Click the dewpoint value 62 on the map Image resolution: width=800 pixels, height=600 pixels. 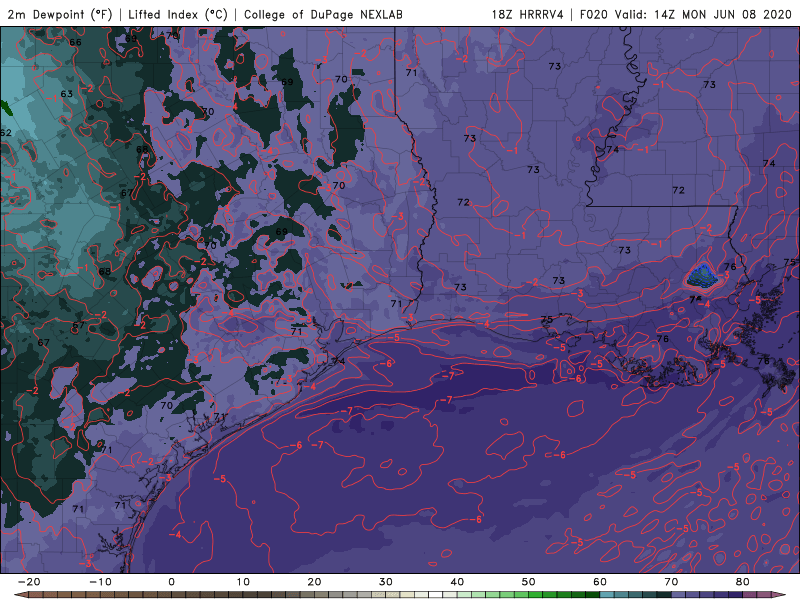[6, 133]
